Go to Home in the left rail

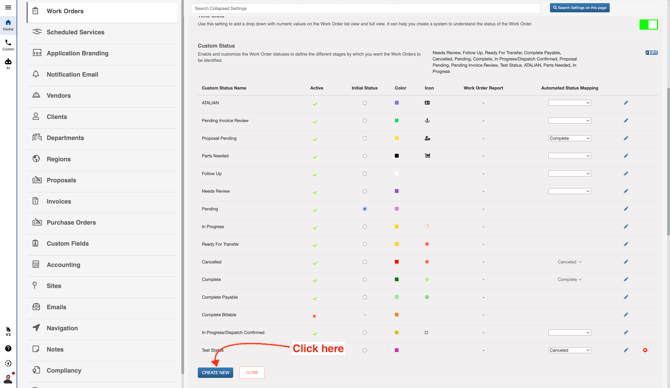8,25
